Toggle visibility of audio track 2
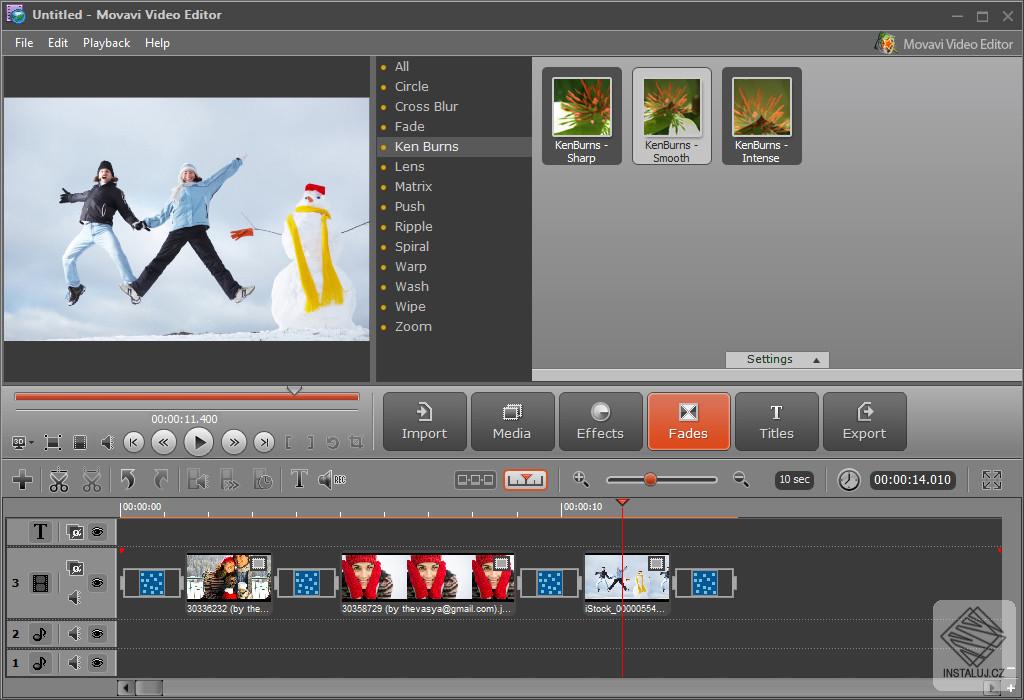This screenshot has height=700, width=1024. [x=97, y=633]
